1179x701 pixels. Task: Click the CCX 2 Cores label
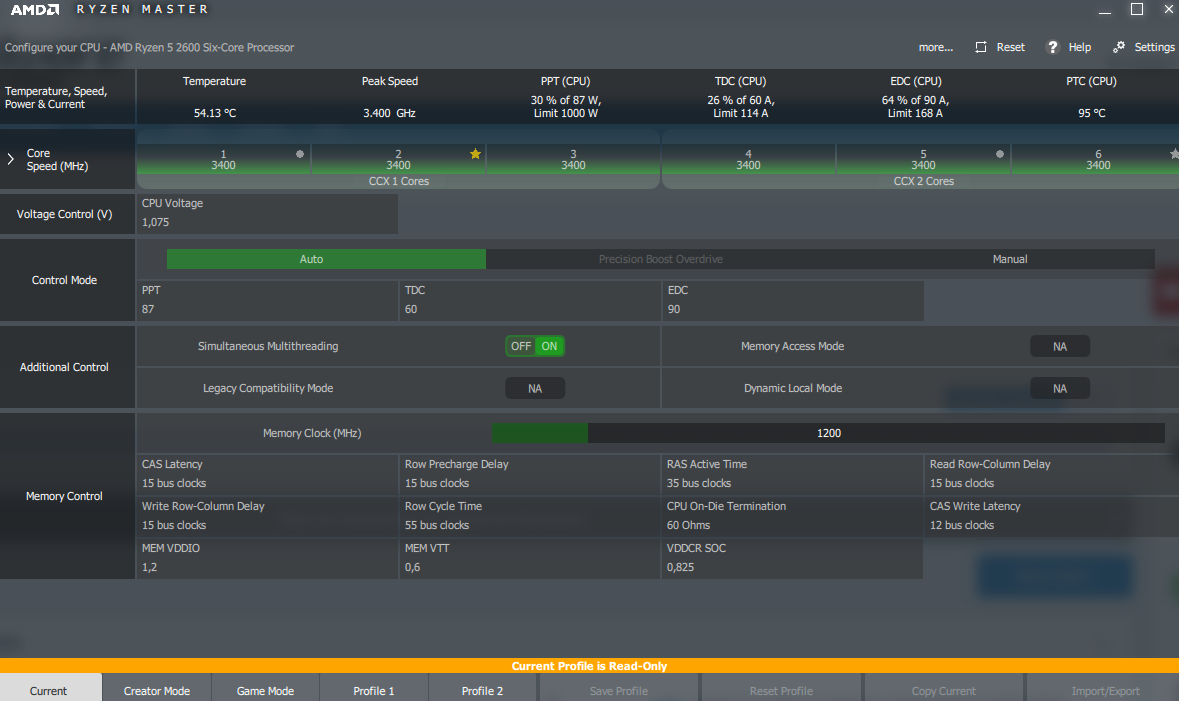point(923,181)
